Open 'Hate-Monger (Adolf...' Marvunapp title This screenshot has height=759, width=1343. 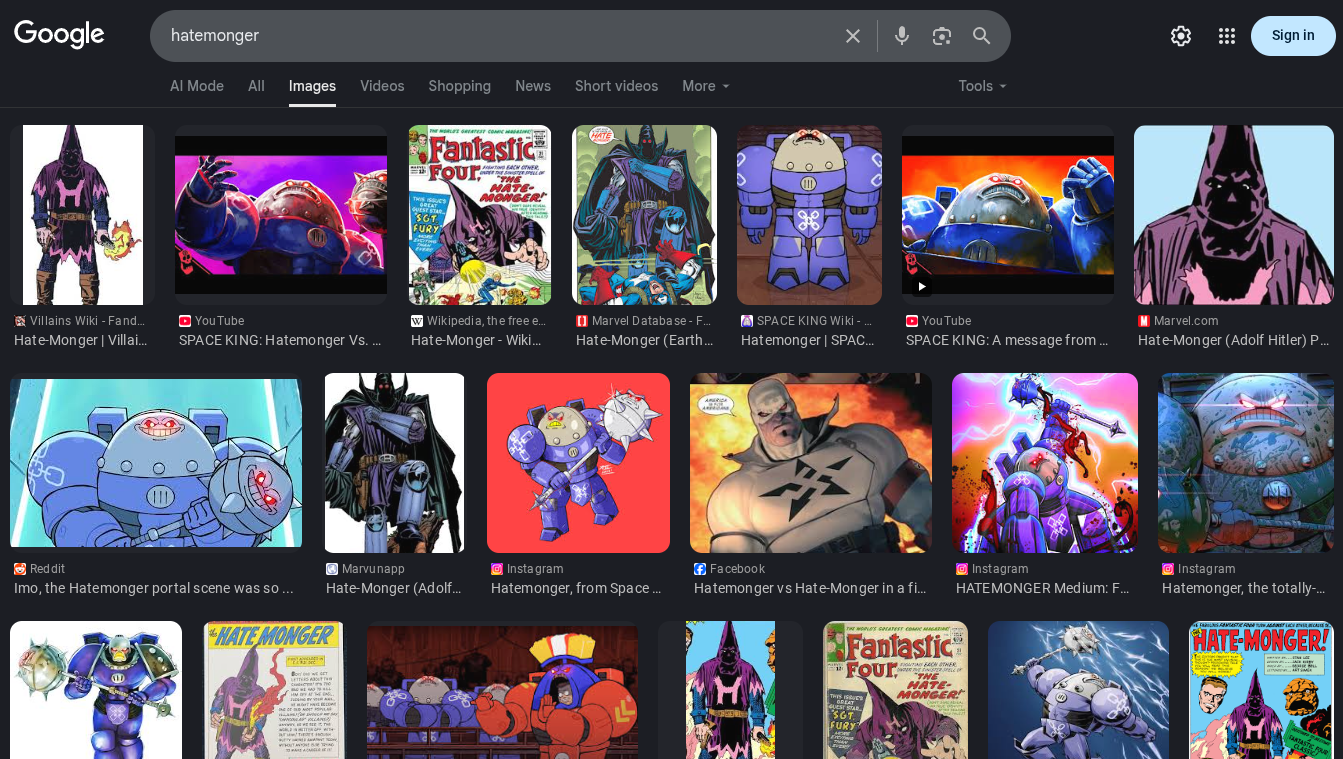[x=394, y=588]
